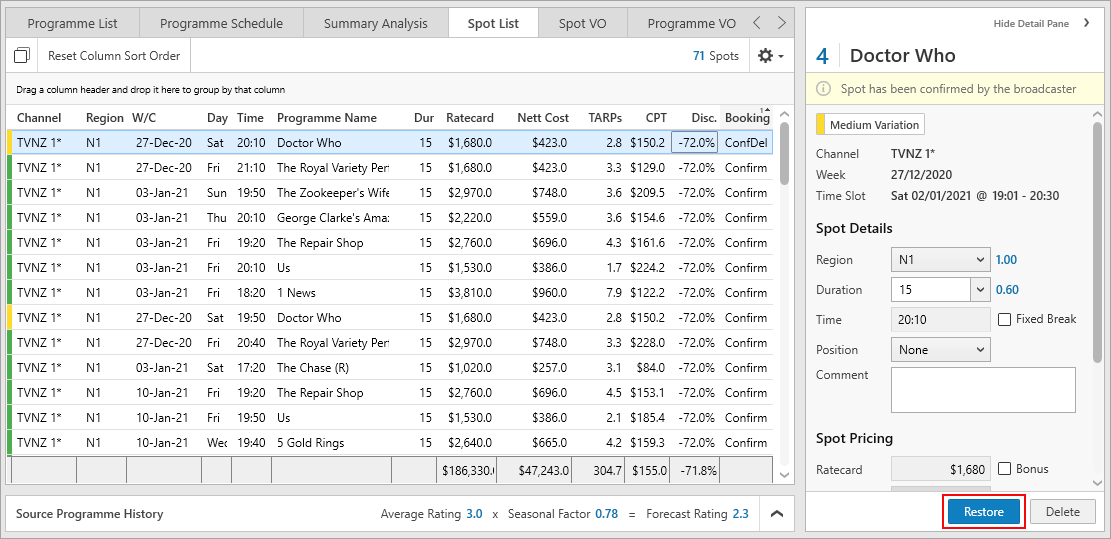The image size is (1111, 539).
Task: Click the Ratecard field showing $1,680
Action: pyautogui.click(x=940, y=469)
